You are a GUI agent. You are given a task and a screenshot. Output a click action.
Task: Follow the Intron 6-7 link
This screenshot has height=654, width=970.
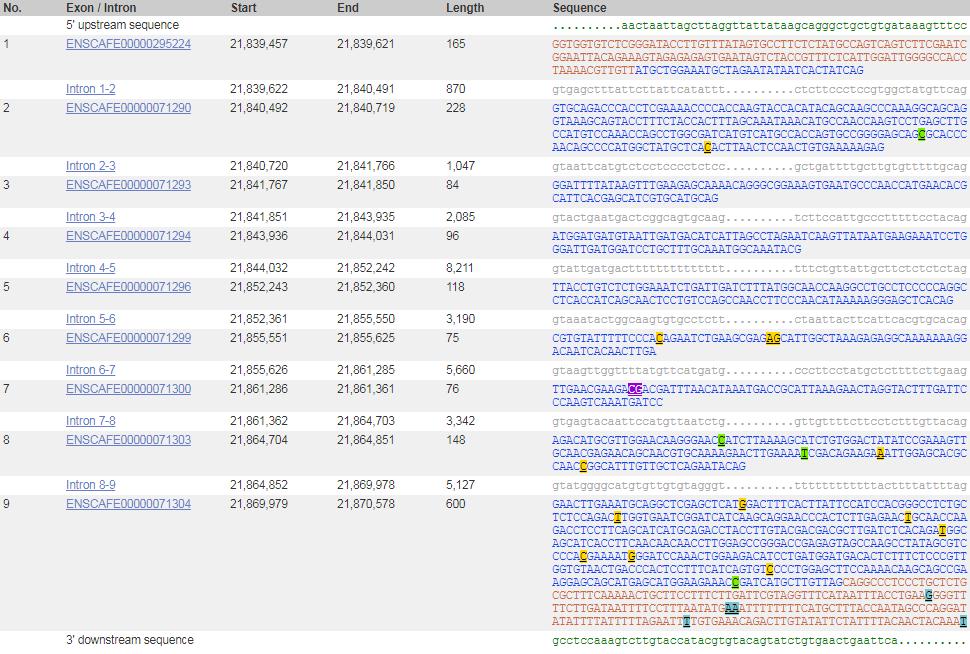90,370
